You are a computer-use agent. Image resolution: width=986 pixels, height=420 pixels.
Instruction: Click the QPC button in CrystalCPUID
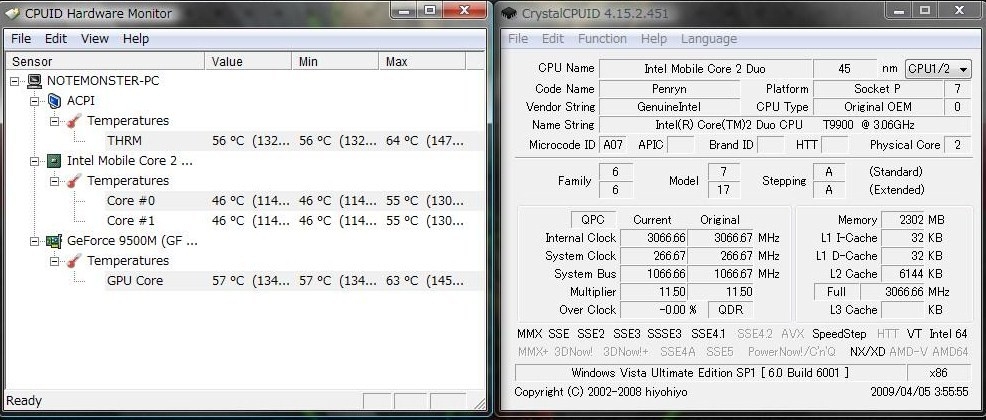pyautogui.click(x=592, y=220)
